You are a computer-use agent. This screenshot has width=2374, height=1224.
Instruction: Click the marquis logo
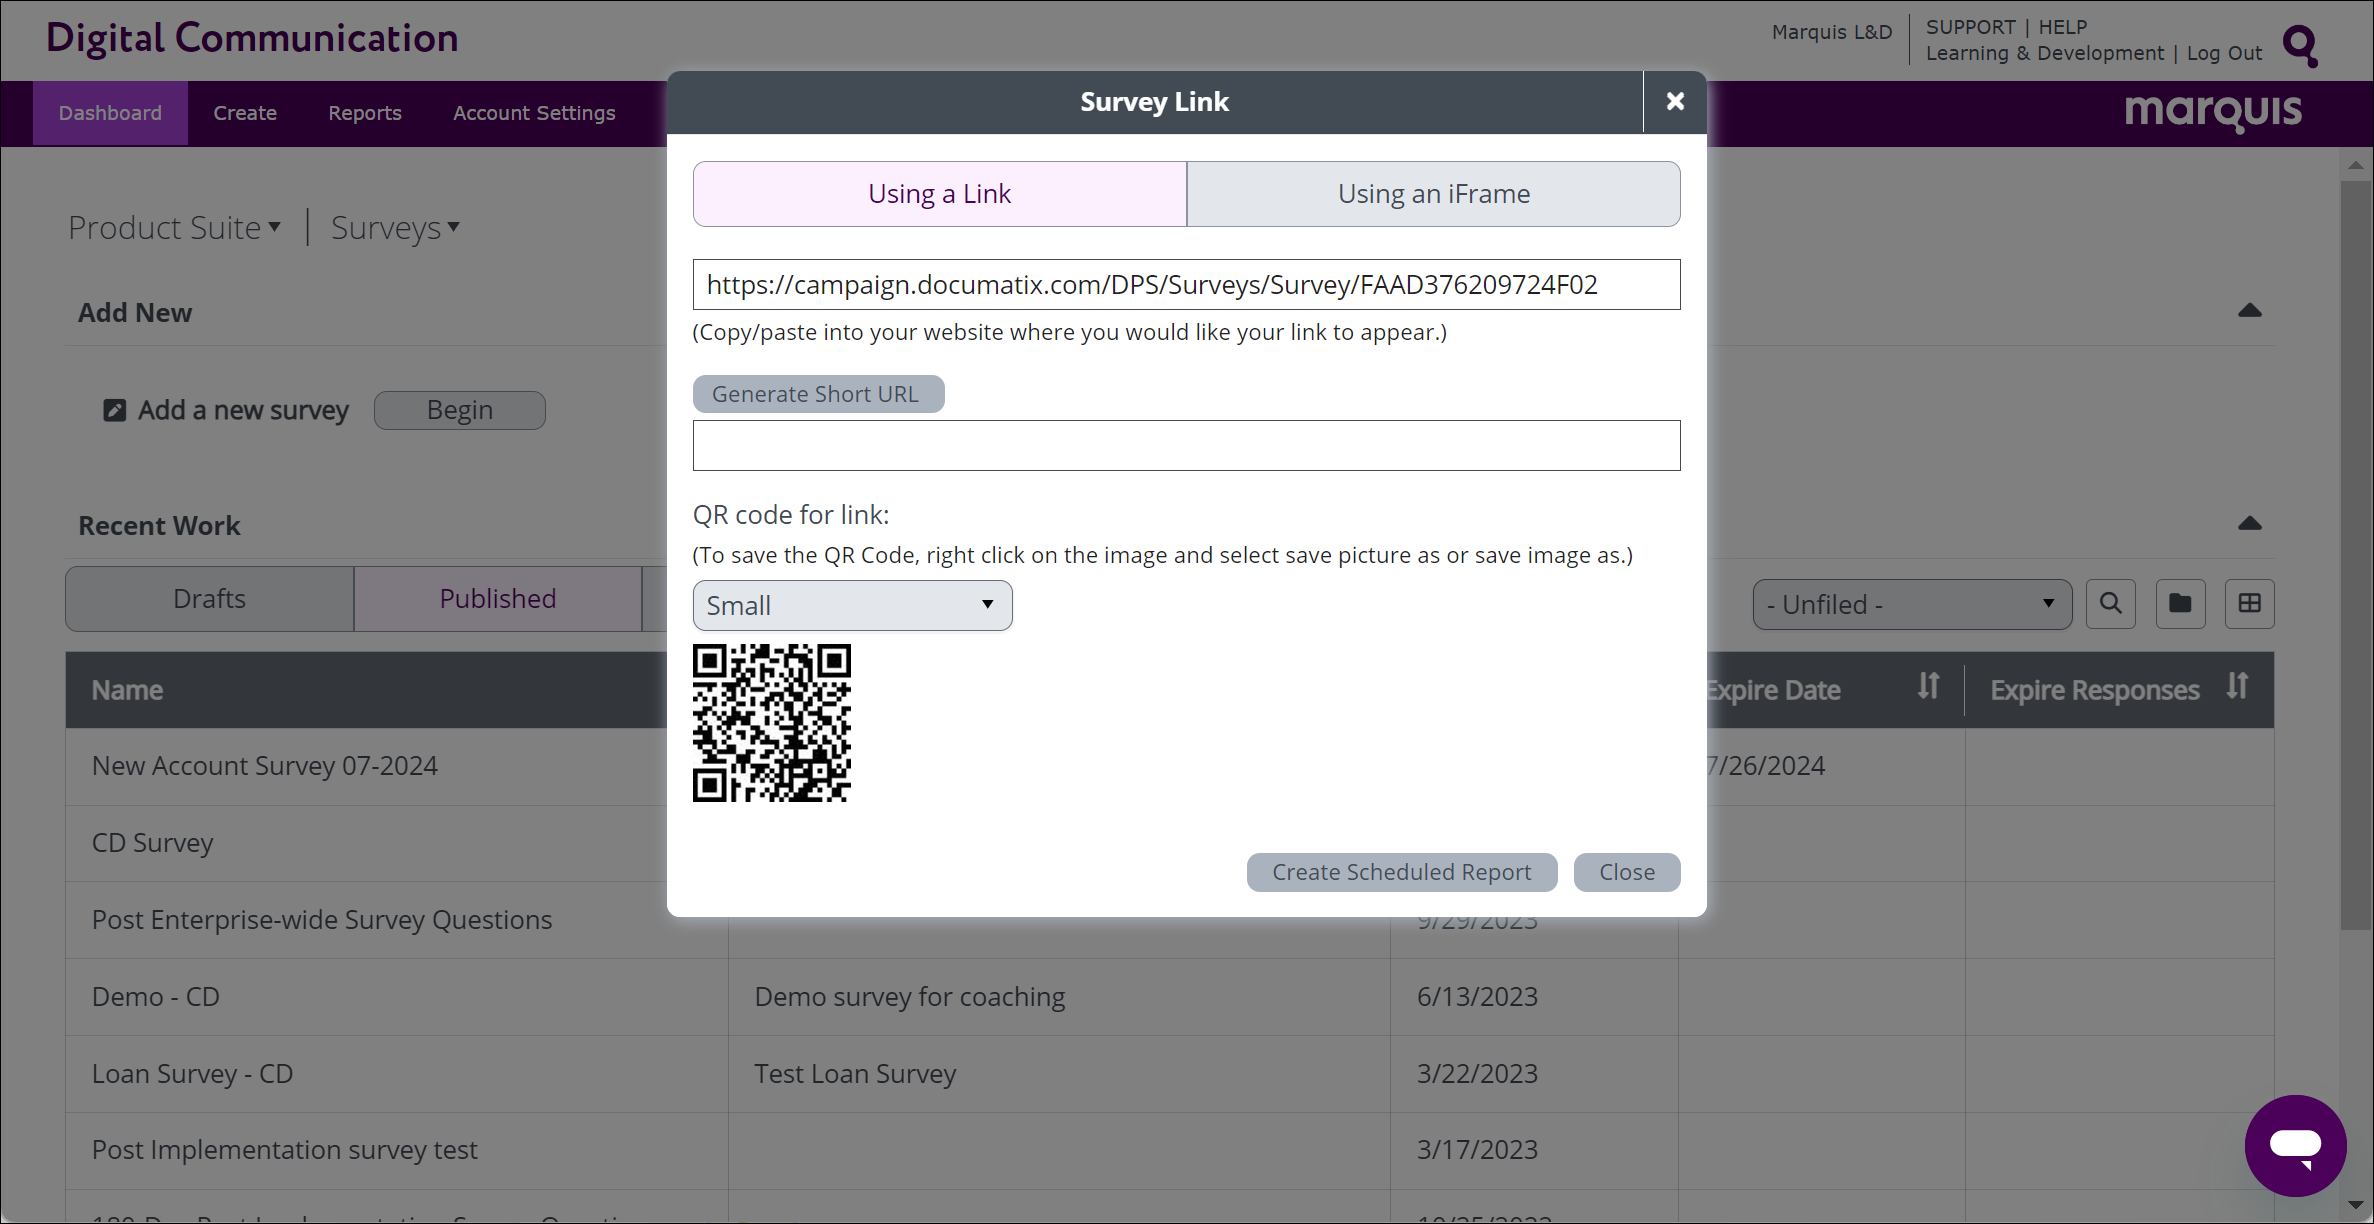[2213, 112]
